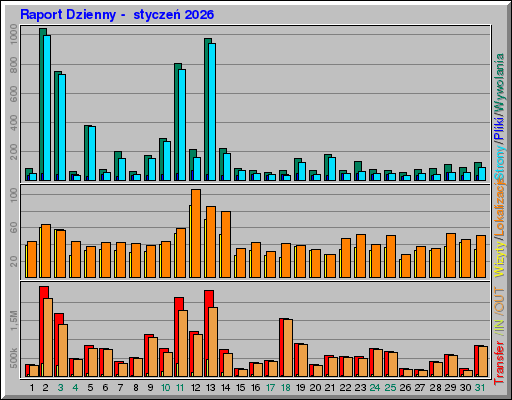This screenshot has width=512, height=400.
Task: Click the chart title 'Raport Dzienny - styczeń 2026'
Action: [x=117, y=15]
